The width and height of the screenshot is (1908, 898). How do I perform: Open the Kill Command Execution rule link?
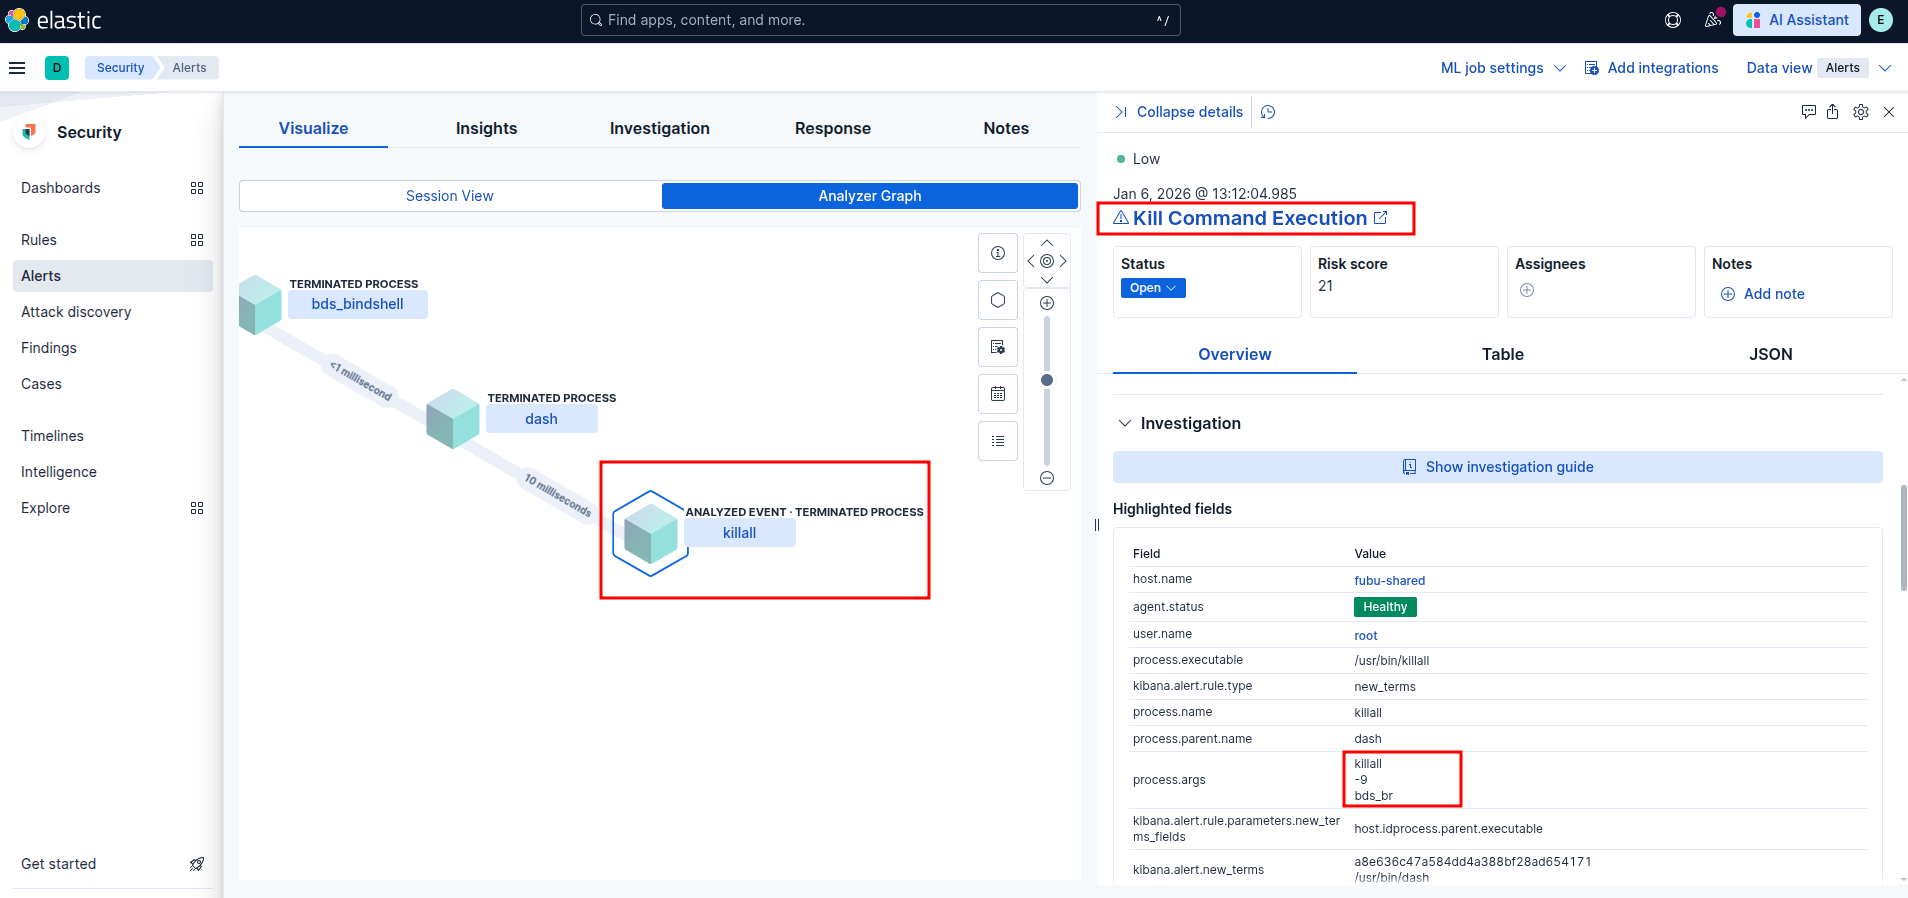pos(1250,218)
